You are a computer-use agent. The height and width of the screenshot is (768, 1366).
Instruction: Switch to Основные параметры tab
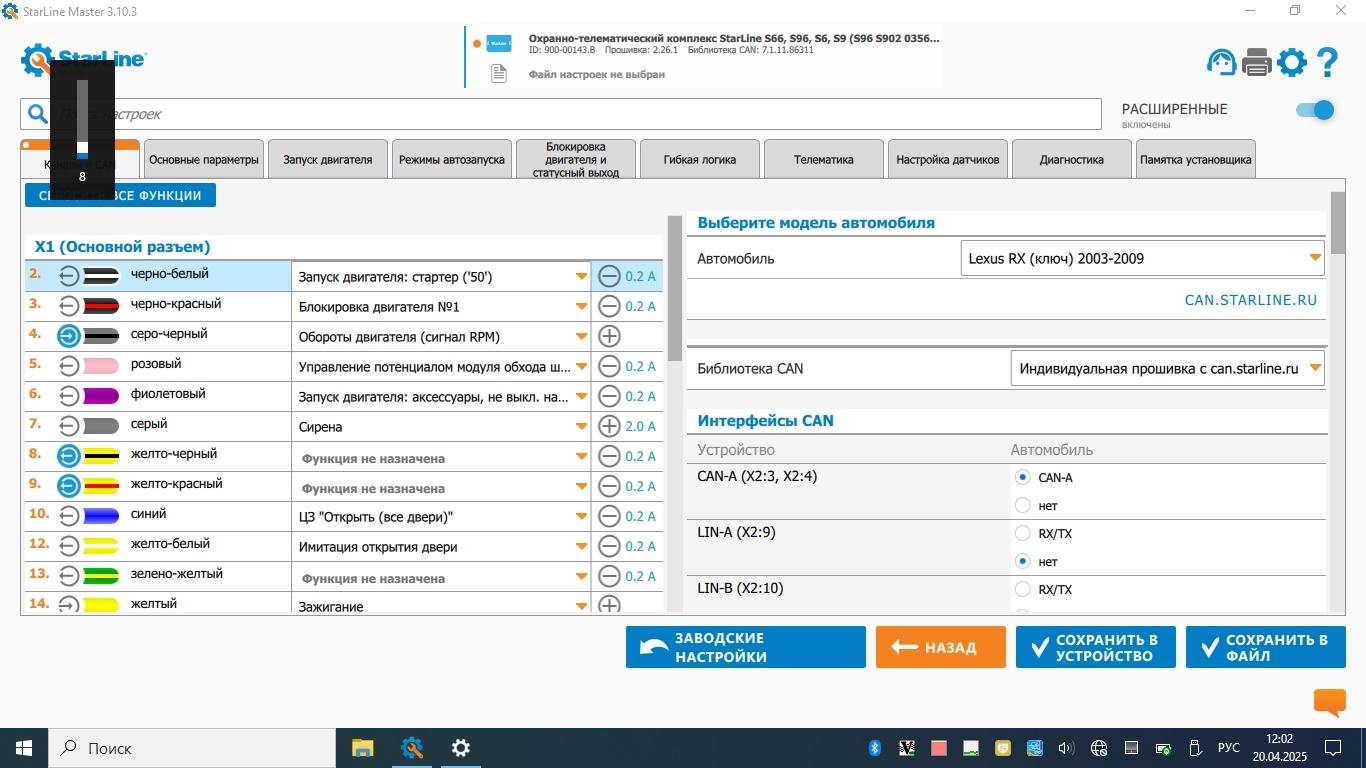[204, 159]
